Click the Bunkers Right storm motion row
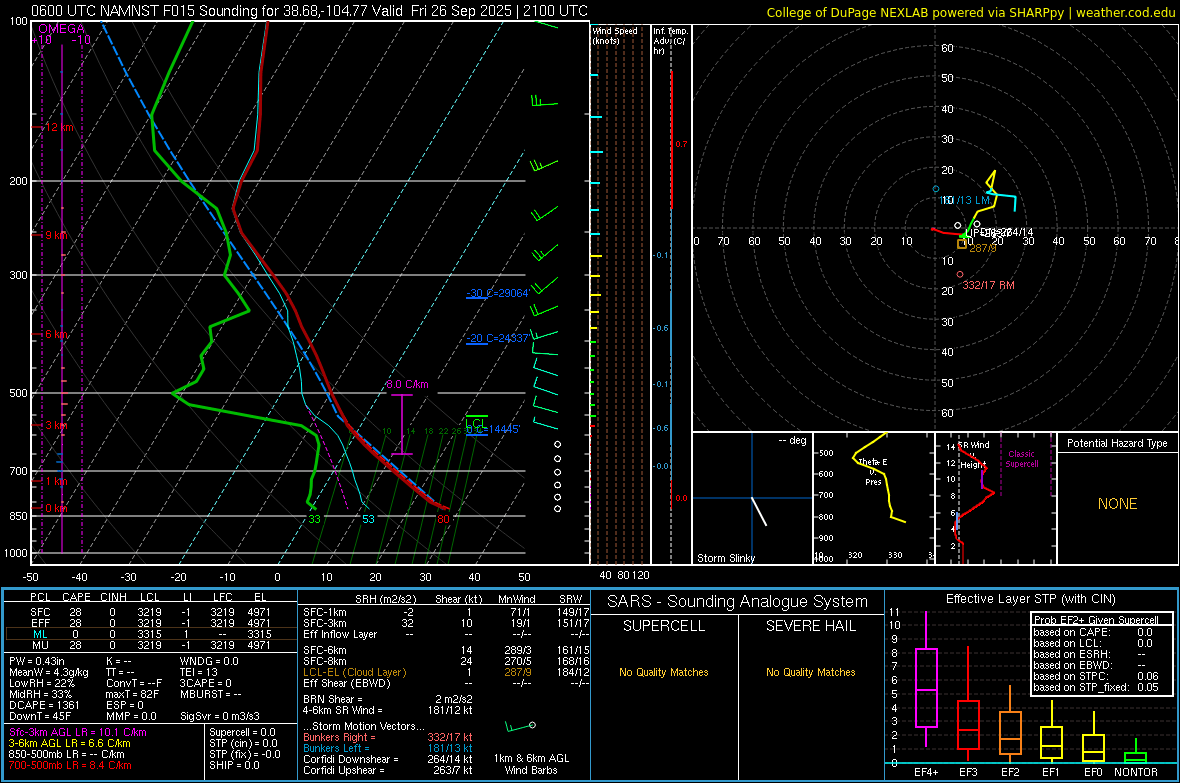This screenshot has width=1180, height=783. point(388,737)
